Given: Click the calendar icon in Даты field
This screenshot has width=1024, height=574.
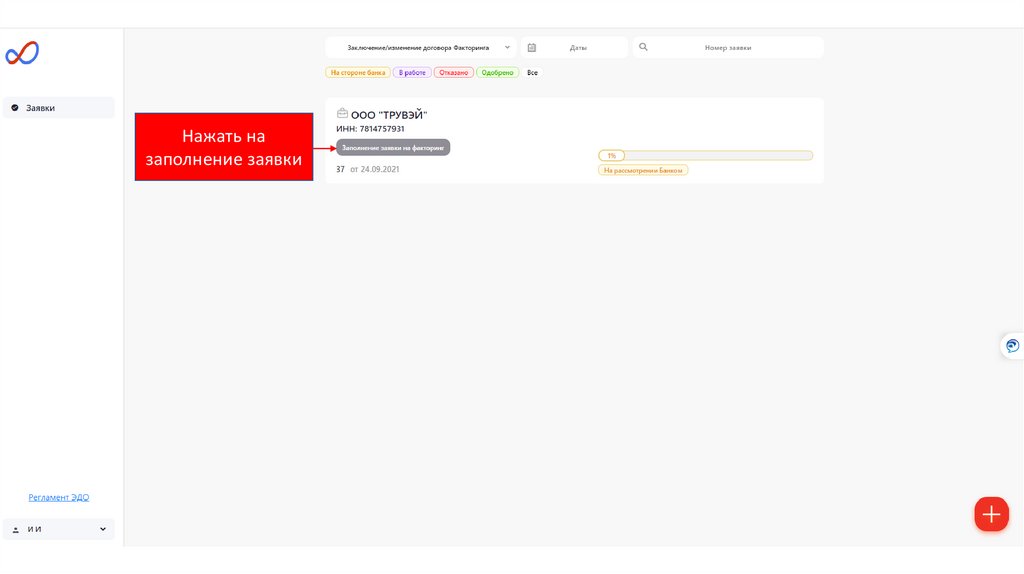Looking at the screenshot, I should [x=532, y=48].
